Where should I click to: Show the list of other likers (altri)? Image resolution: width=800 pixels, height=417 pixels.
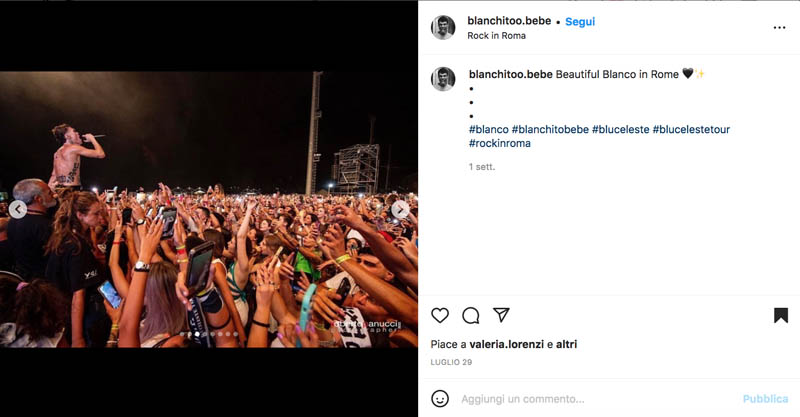[x=566, y=345]
